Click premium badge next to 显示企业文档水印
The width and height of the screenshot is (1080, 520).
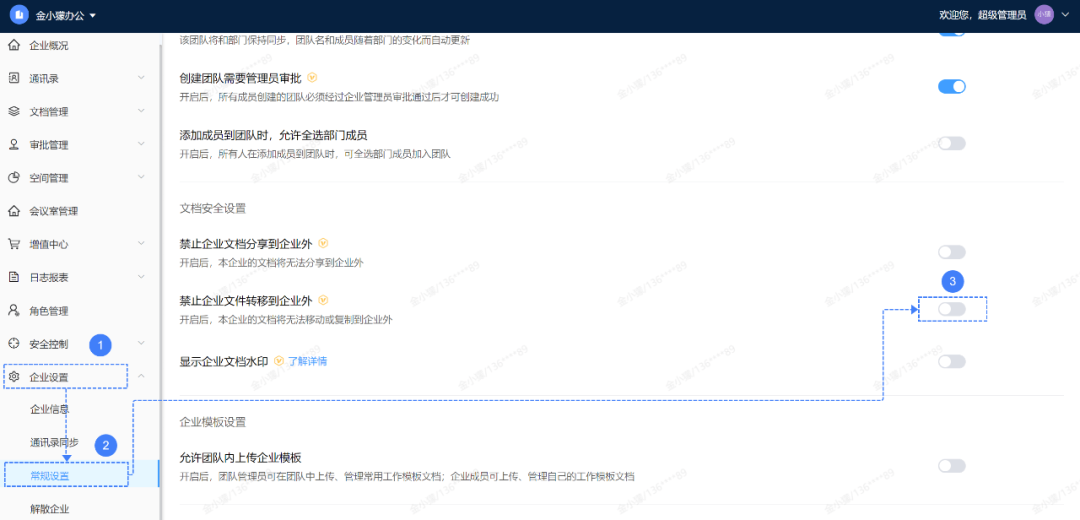coord(279,361)
